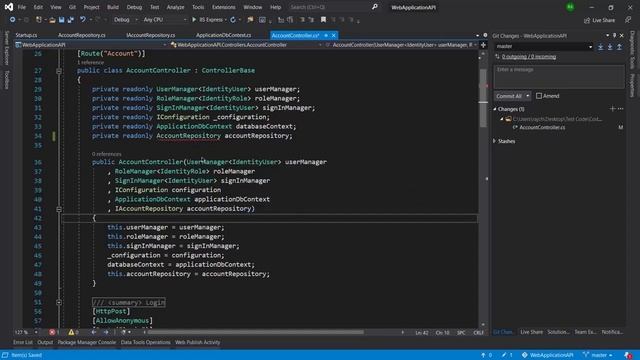Click the account avatar icon in title bar
Screen dimensions: 640x360
coord(570,7)
